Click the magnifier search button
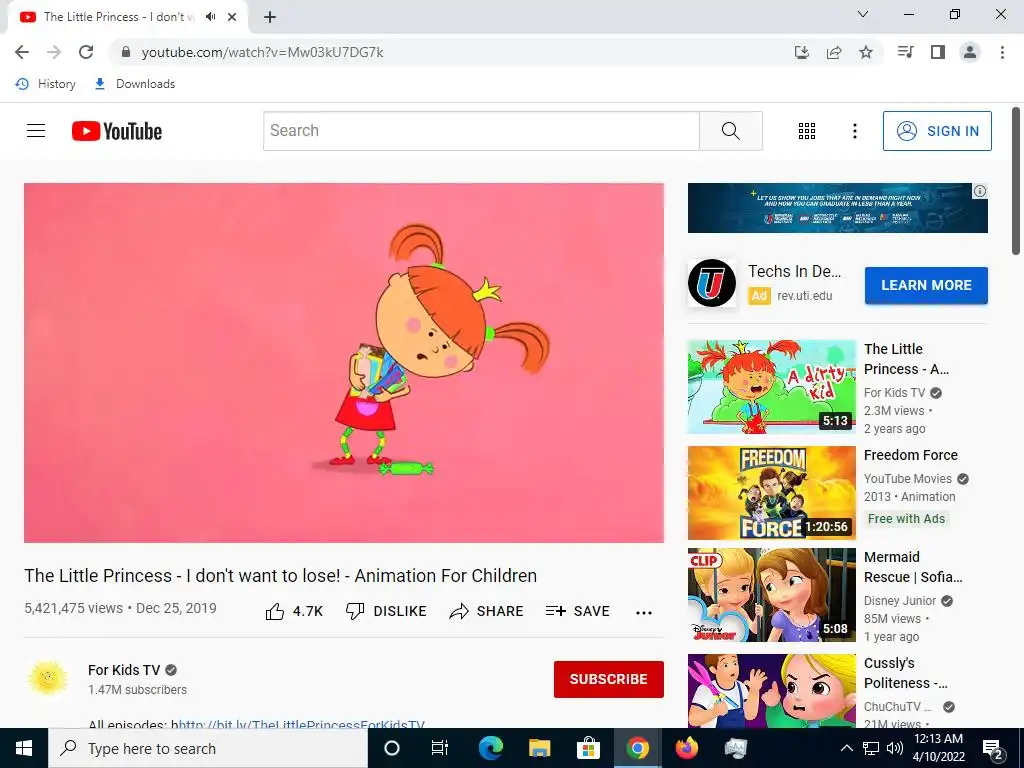Screen dimensions: 1024x768 [731, 131]
